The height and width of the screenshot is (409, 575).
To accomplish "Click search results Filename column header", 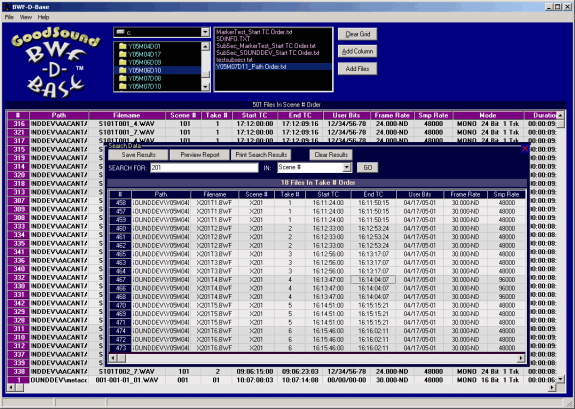I will [x=215, y=194].
